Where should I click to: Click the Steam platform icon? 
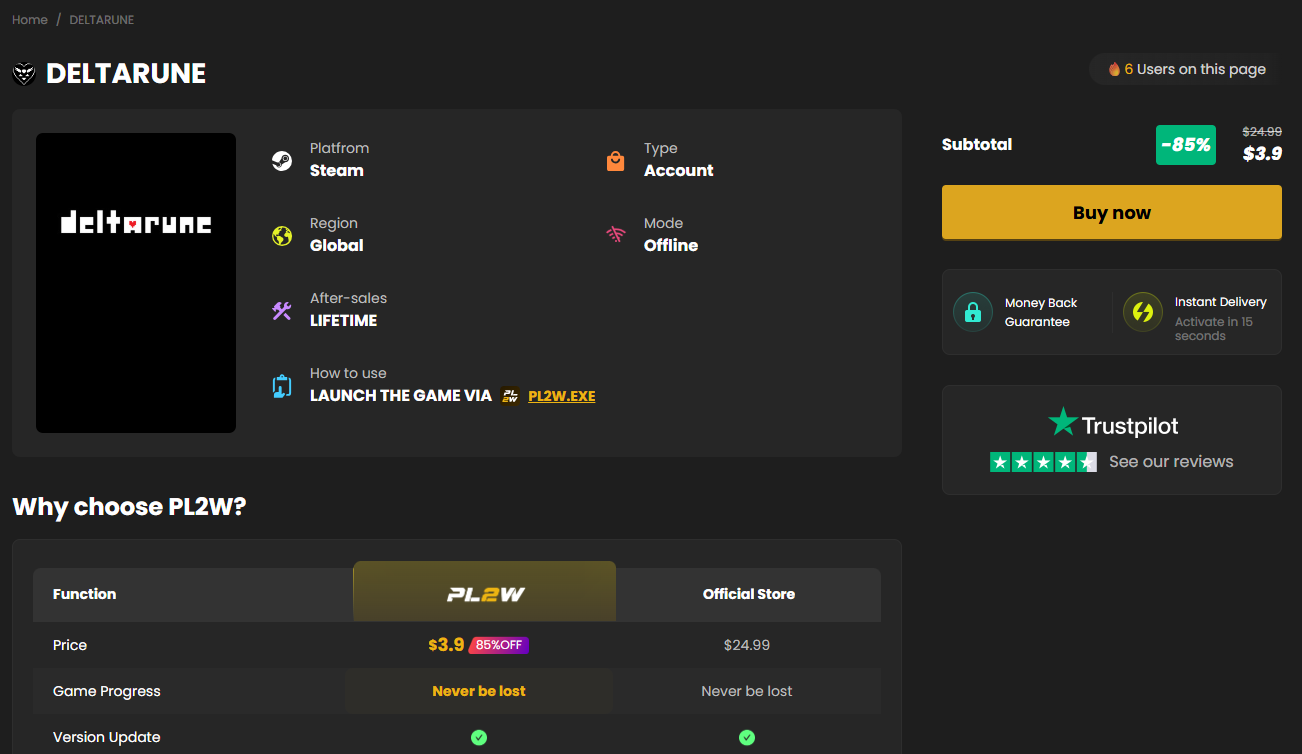(x=282, y=161)
